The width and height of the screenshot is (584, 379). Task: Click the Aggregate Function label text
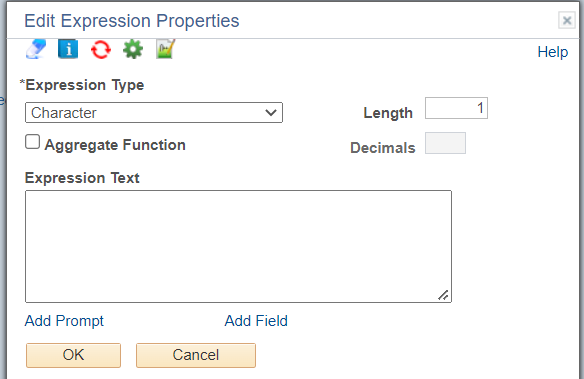(115, 145)
